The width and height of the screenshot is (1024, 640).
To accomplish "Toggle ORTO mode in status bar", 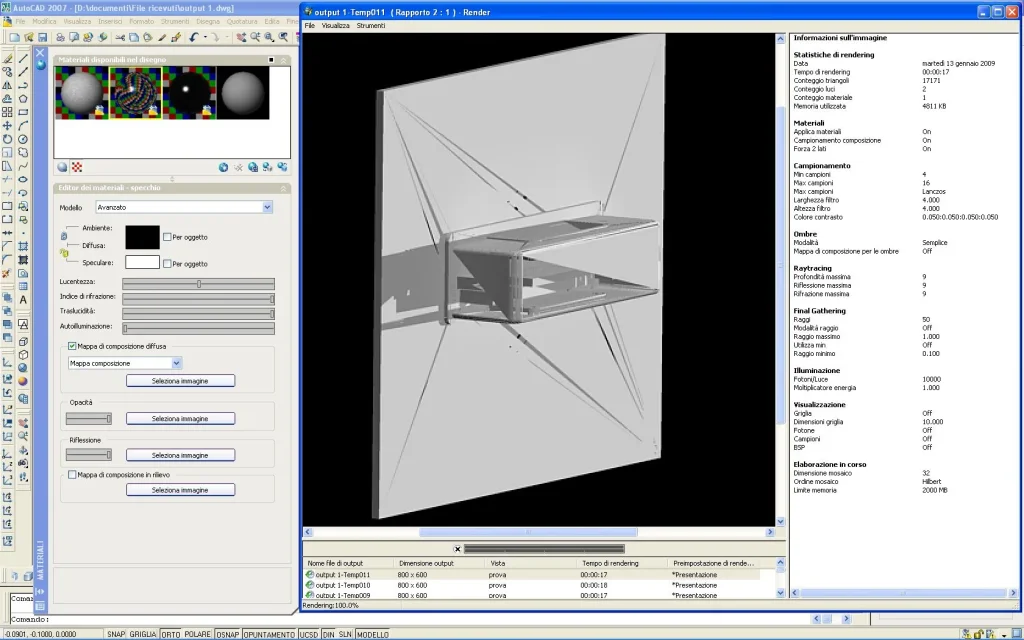I will pyautogui.click(x=170, y=634).
